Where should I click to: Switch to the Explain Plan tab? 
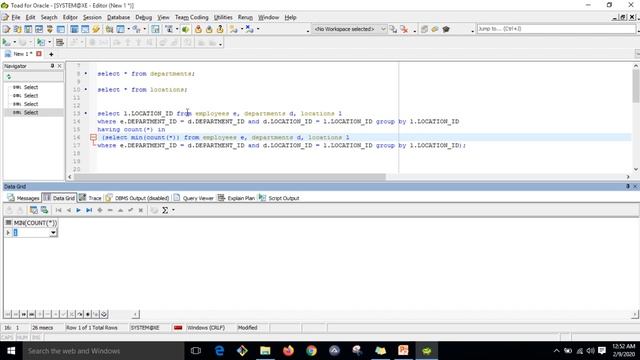click(x=236, y=198)
